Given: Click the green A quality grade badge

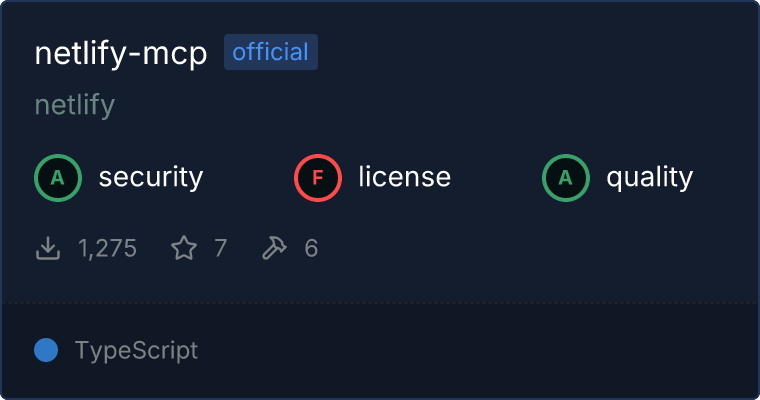Looking at the screenshot, I should [566, 178].
